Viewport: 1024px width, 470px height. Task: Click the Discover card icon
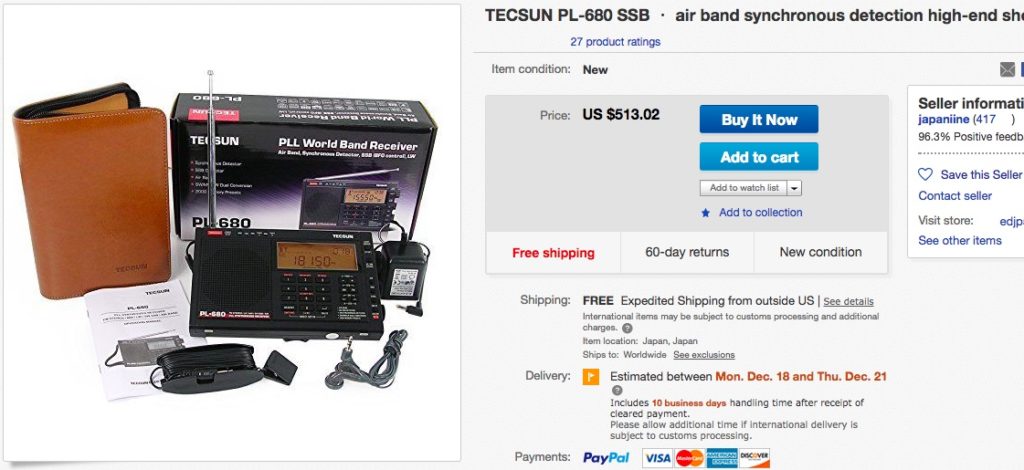point(754,458)
